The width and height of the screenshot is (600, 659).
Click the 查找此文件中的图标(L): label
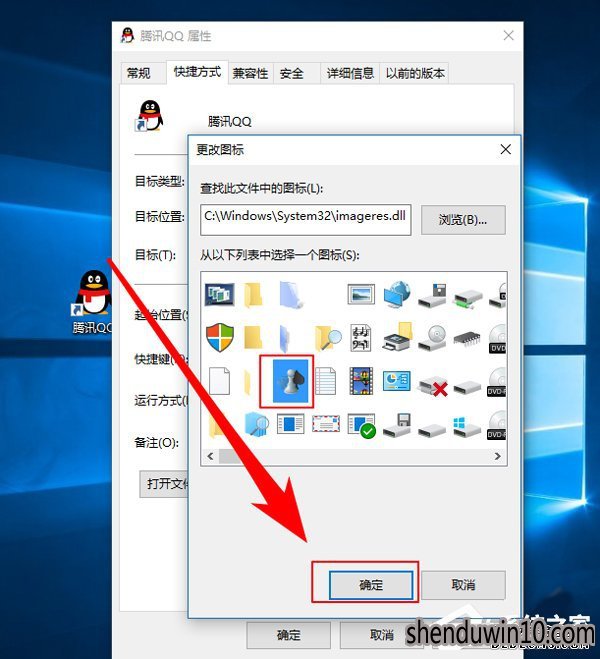click(x=261, y=188)
